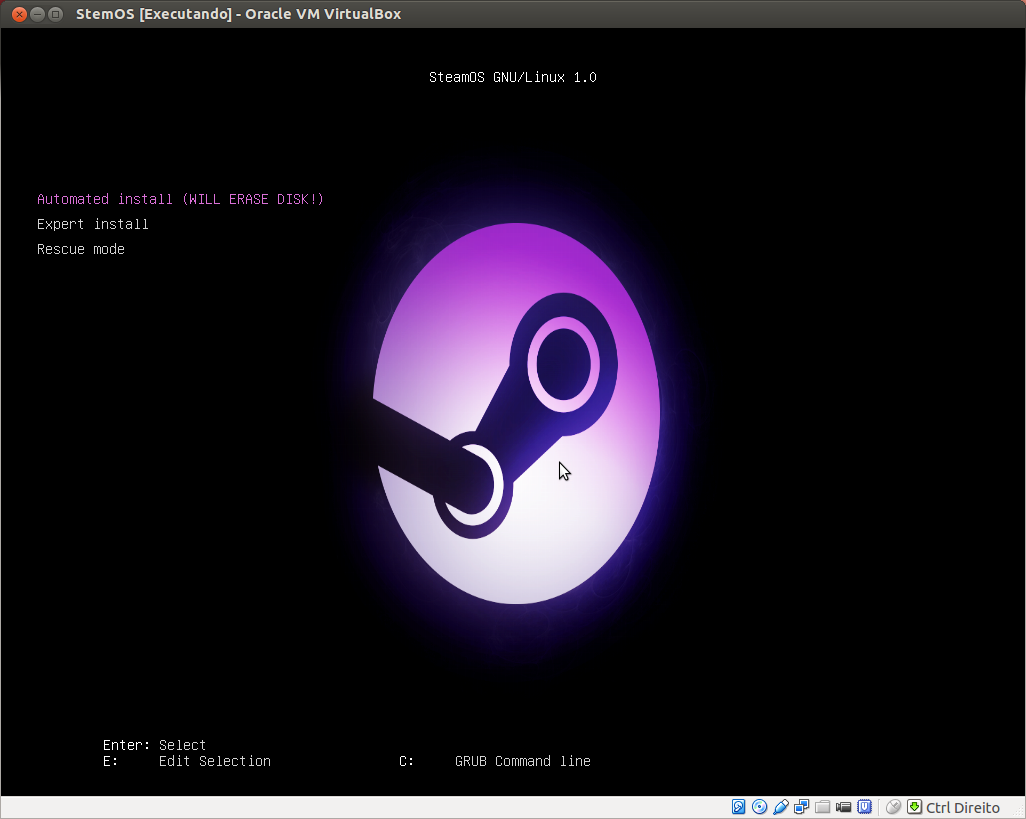This screenshot has width=1026, height=819.
Task: Click the SteamOS GNU/Linux 1.0 heading
Action: (512, 77)
